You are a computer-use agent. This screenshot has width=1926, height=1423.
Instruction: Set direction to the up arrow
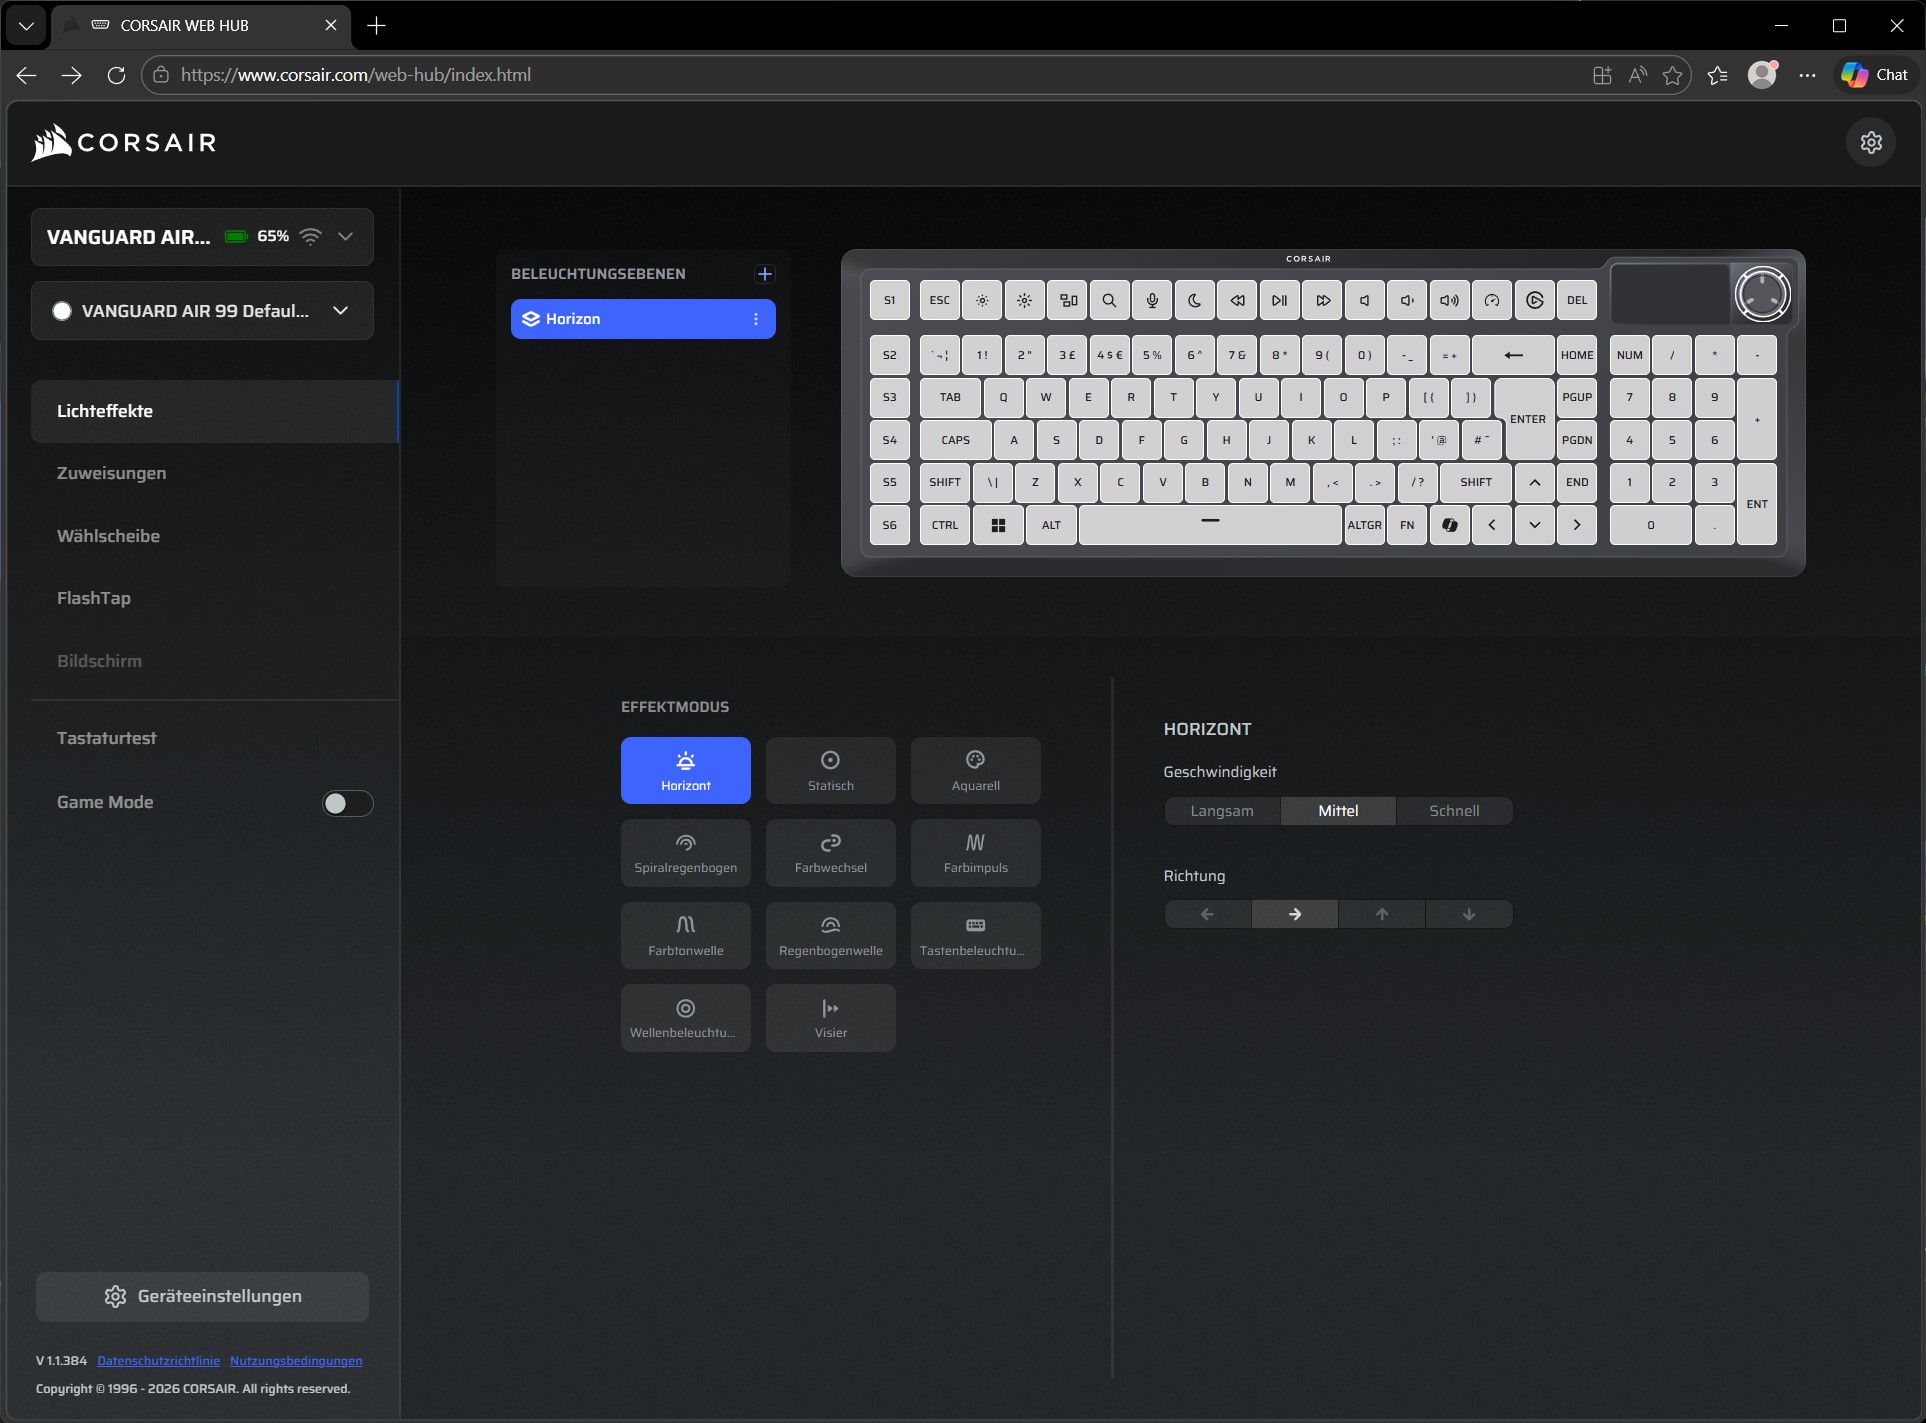point(1381,914)
